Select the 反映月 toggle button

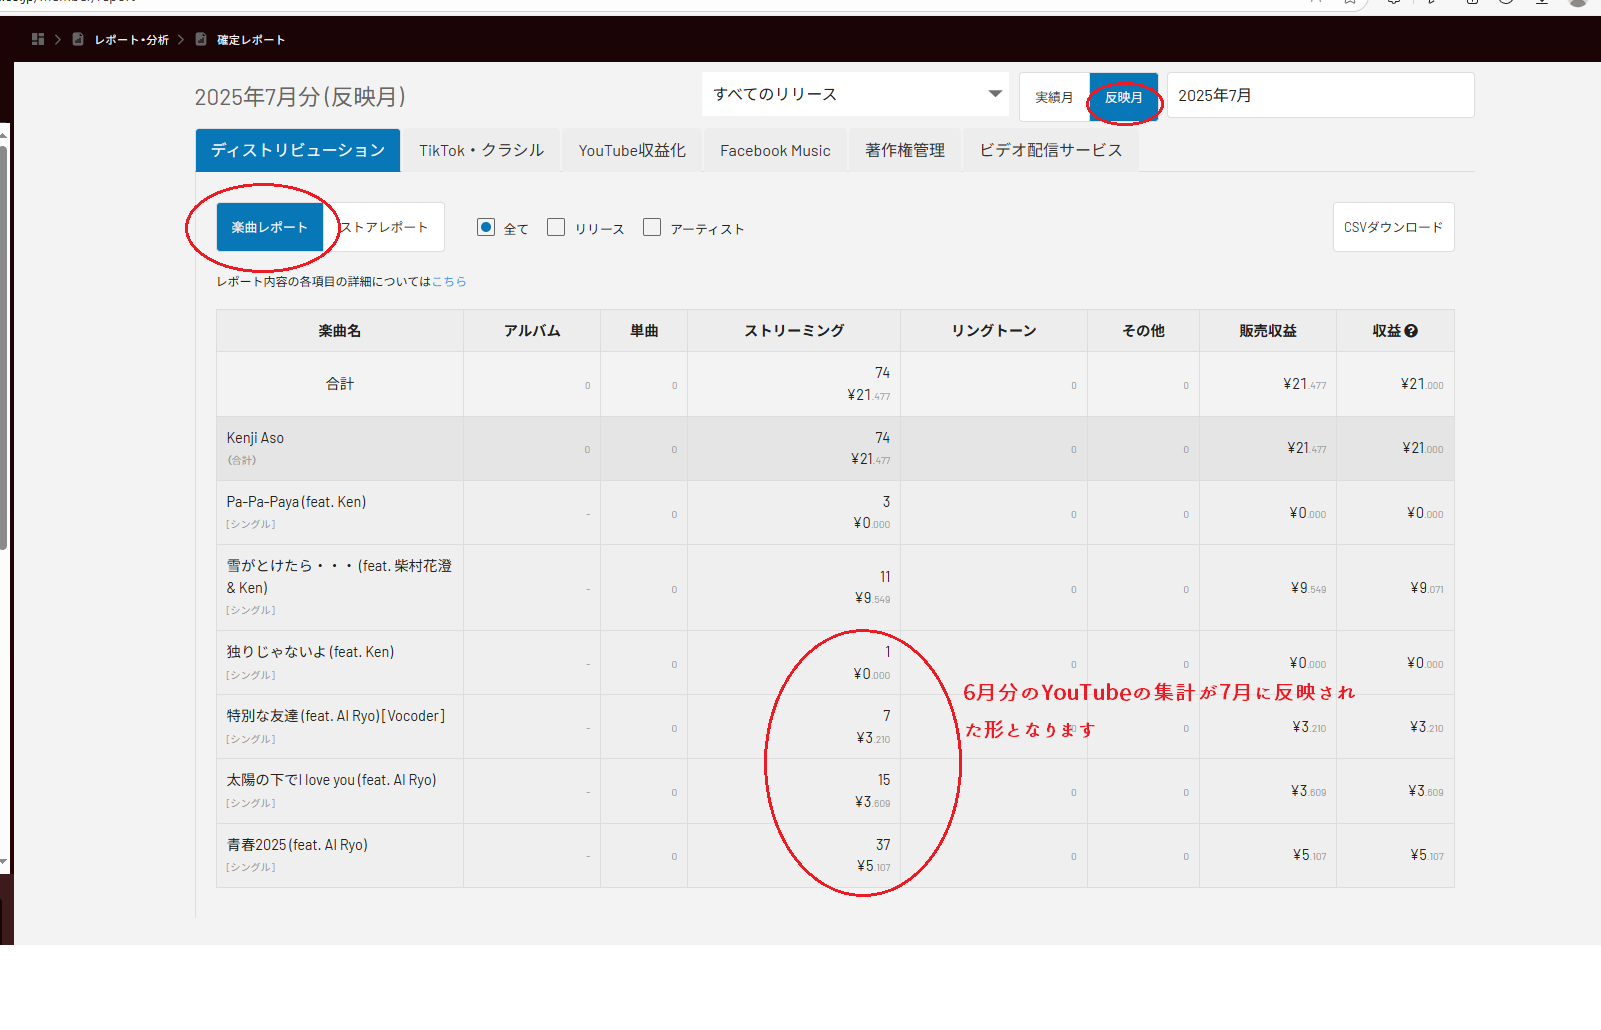[1123, 97]
